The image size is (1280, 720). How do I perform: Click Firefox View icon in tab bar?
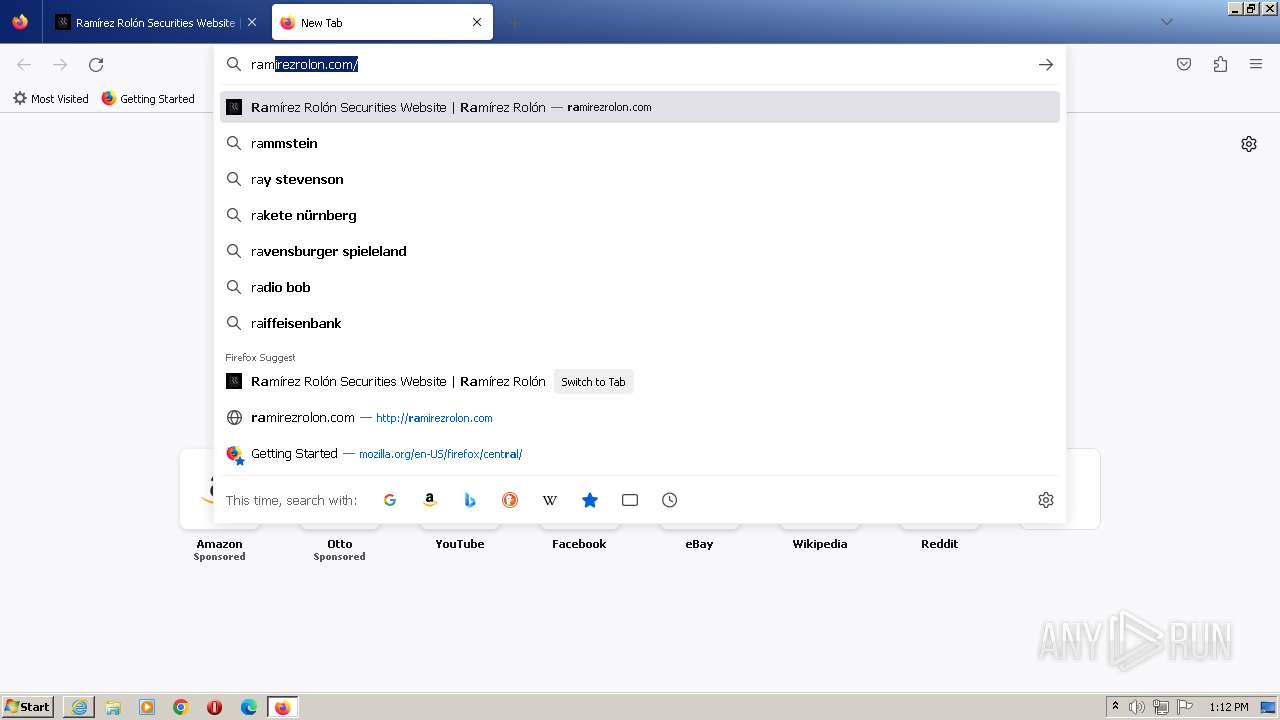[x=20, y=22]
